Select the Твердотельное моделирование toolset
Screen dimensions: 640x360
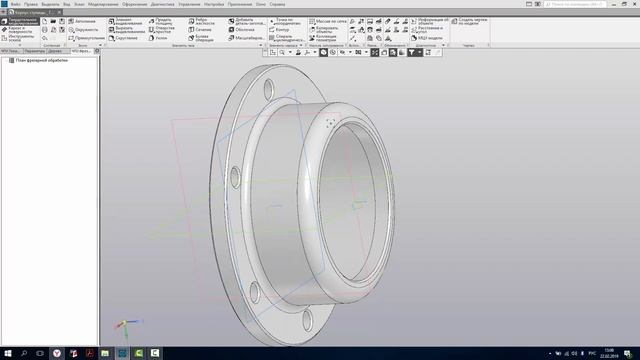pyautogui.click(x=20, y=21)
